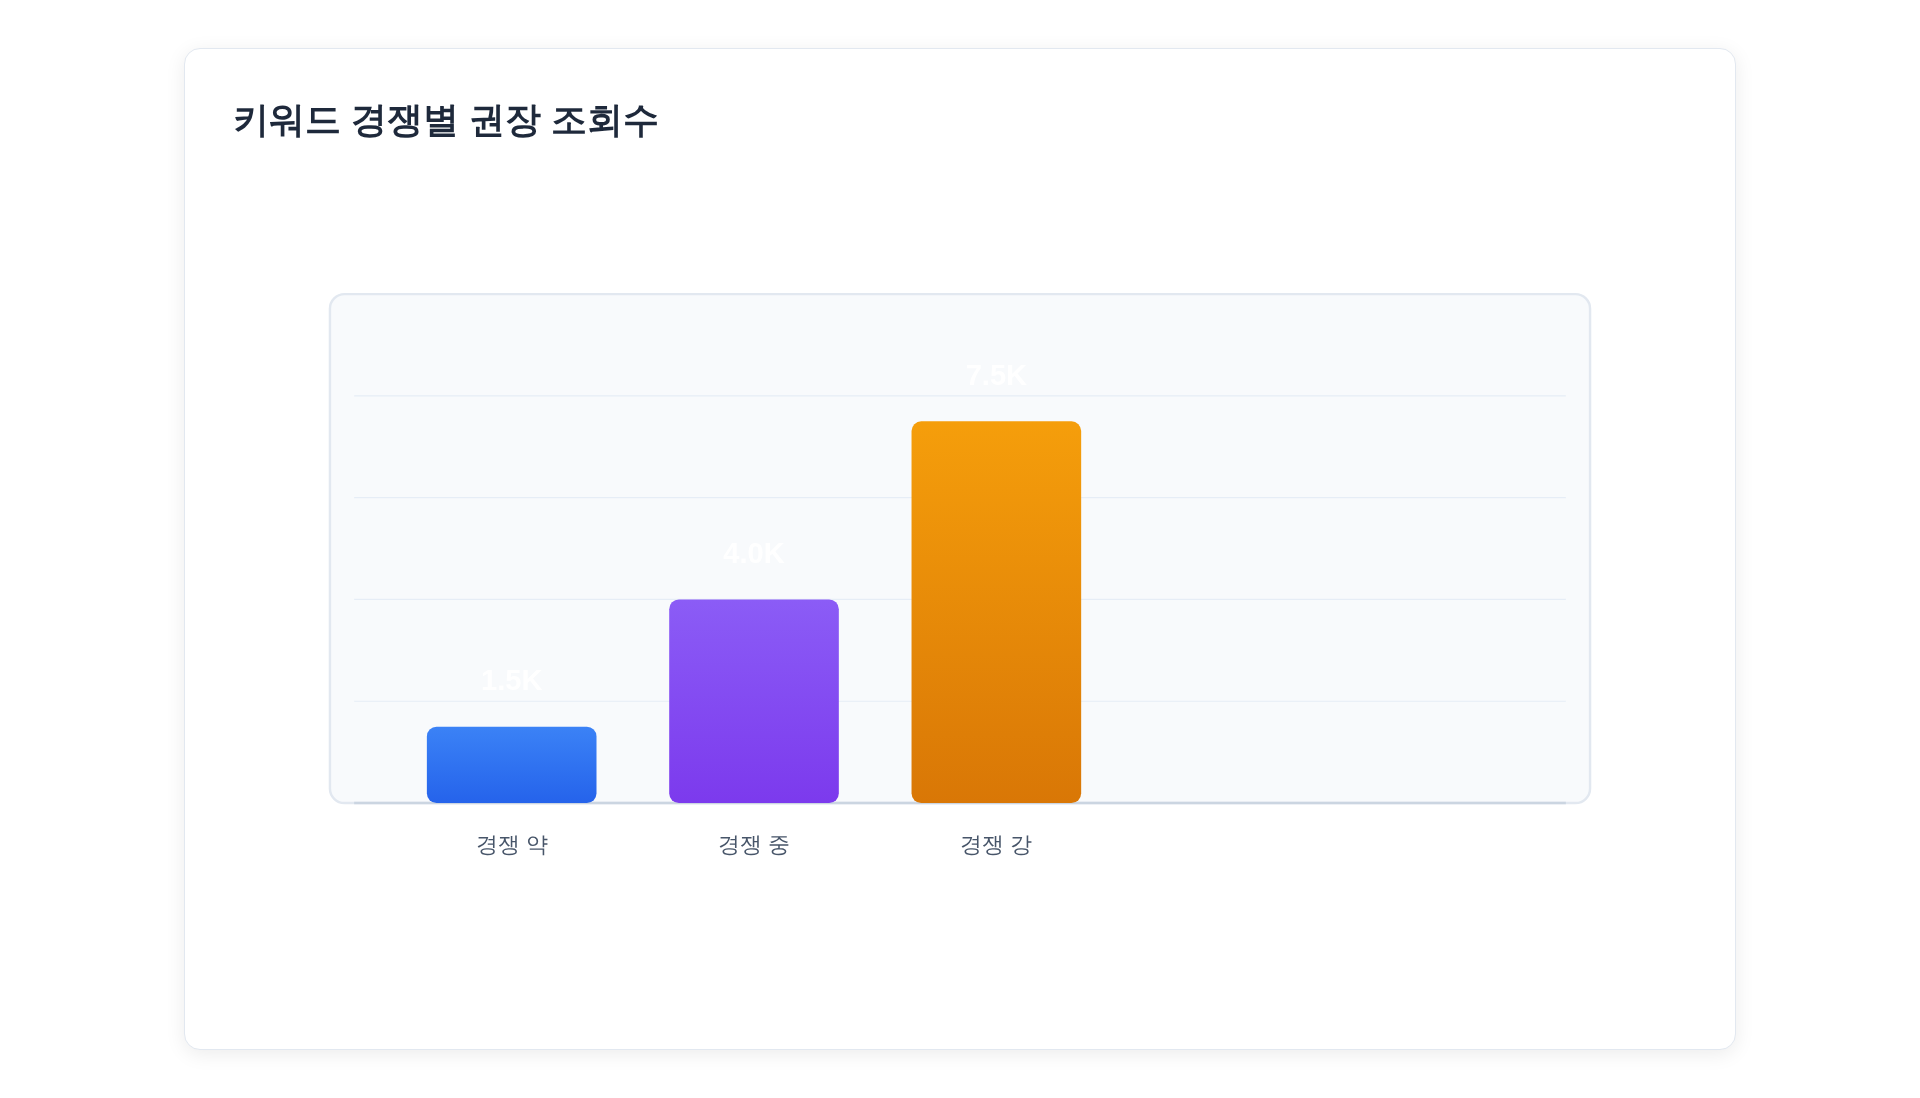1920x1098 pixels.
Task: Click the topmost horizontal gridline
Action: (1300, 396)
